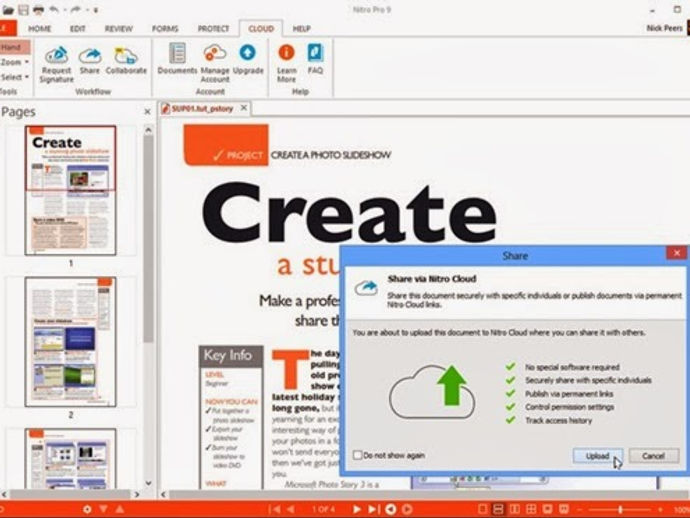
Task: Open the HELP ribbon tab
Action: coord(302,29)
